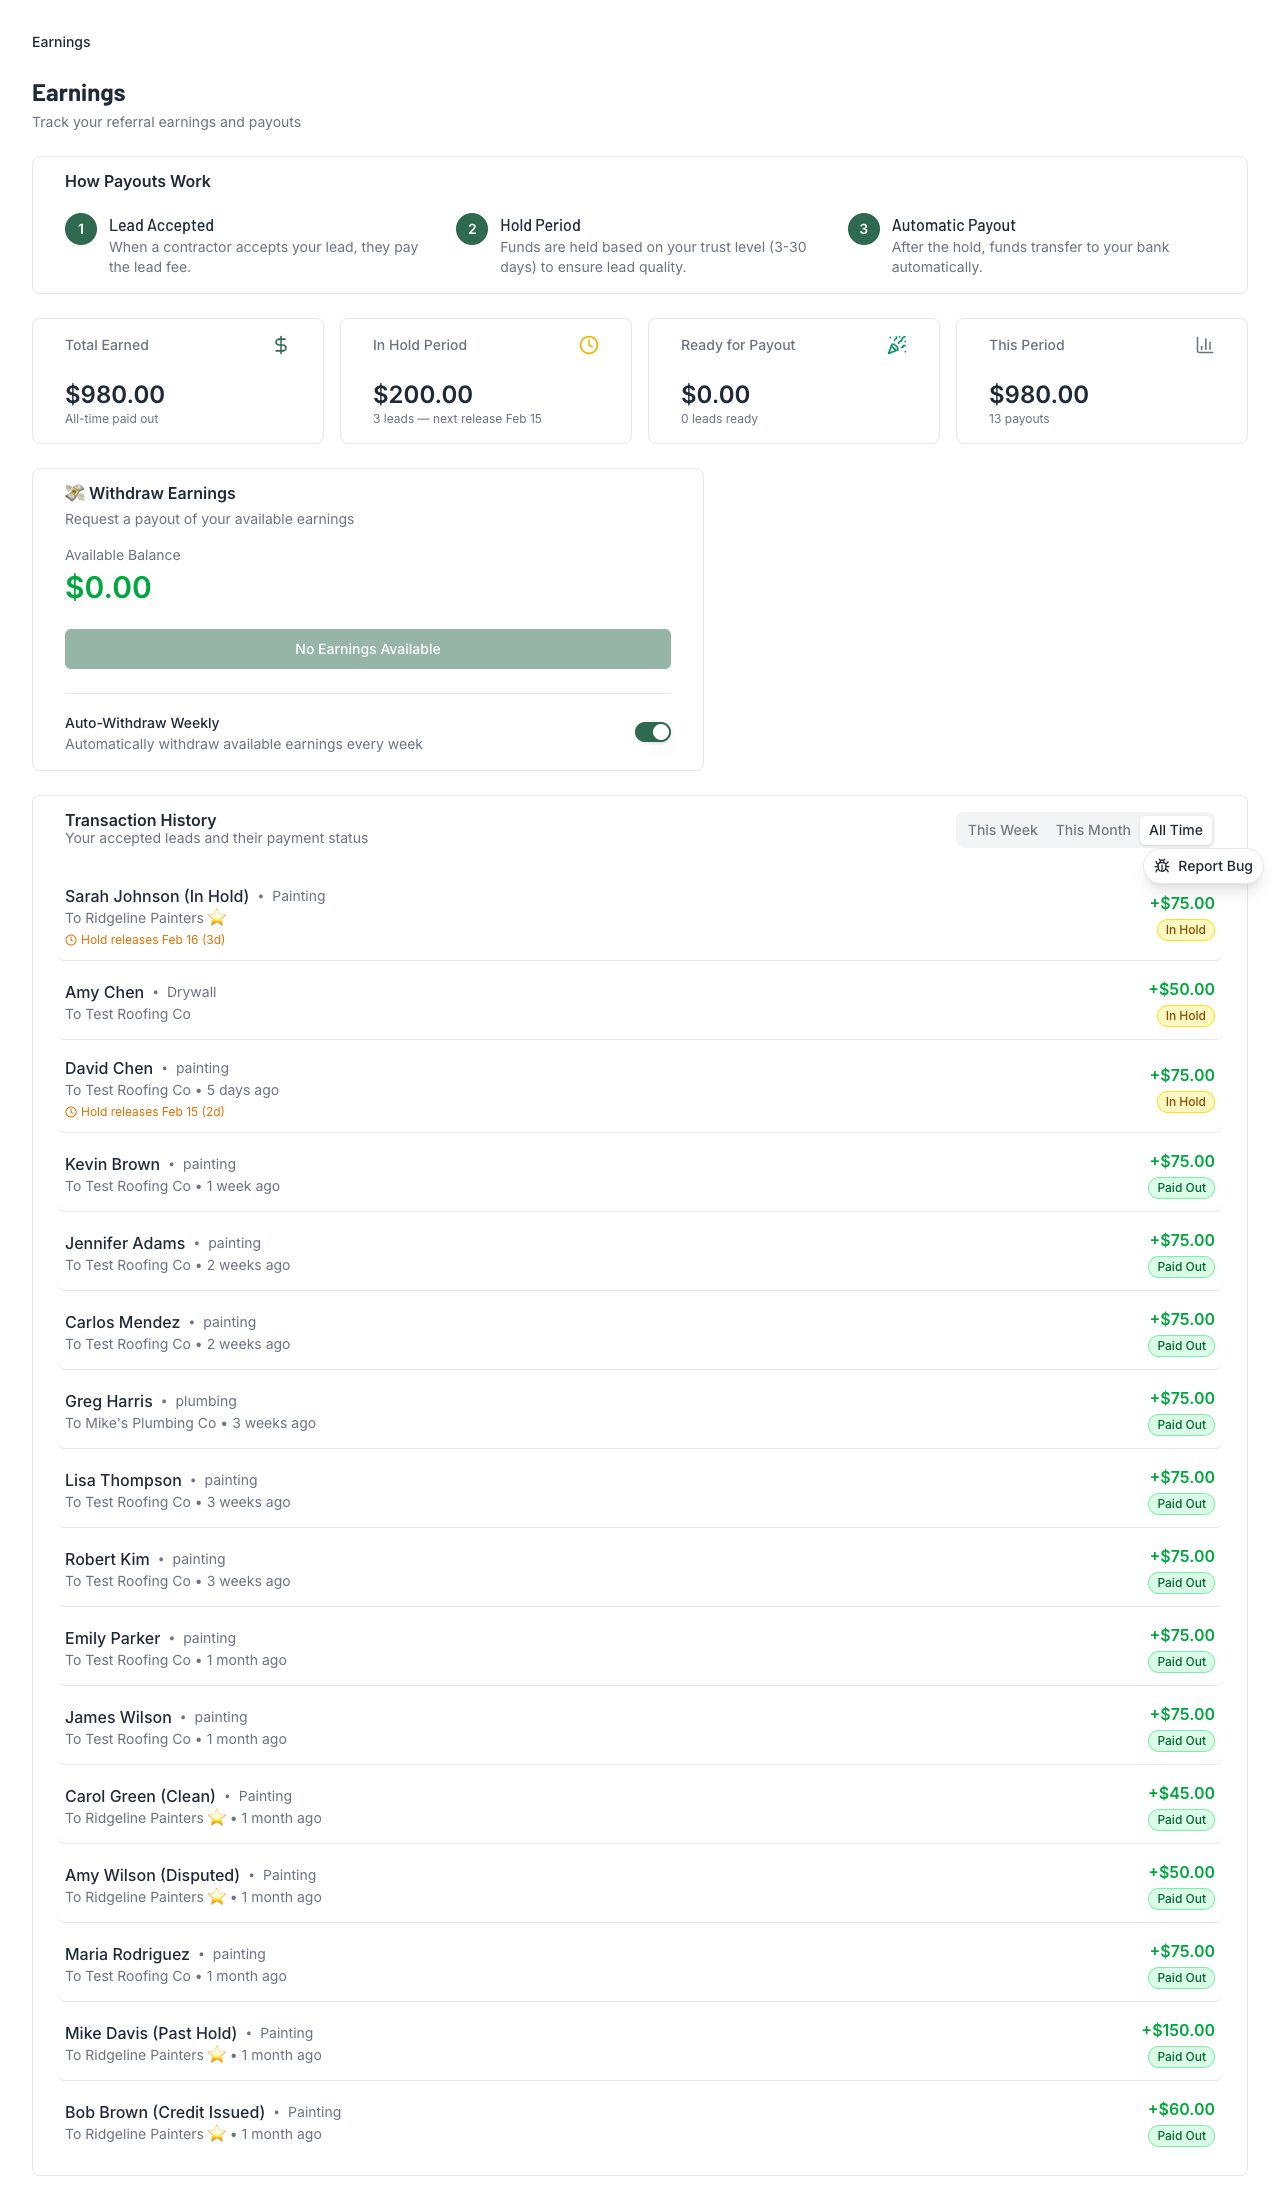Click the +$150.00 amount for Mike Davis
1280x2208 pixels.
(1178, 2030)
